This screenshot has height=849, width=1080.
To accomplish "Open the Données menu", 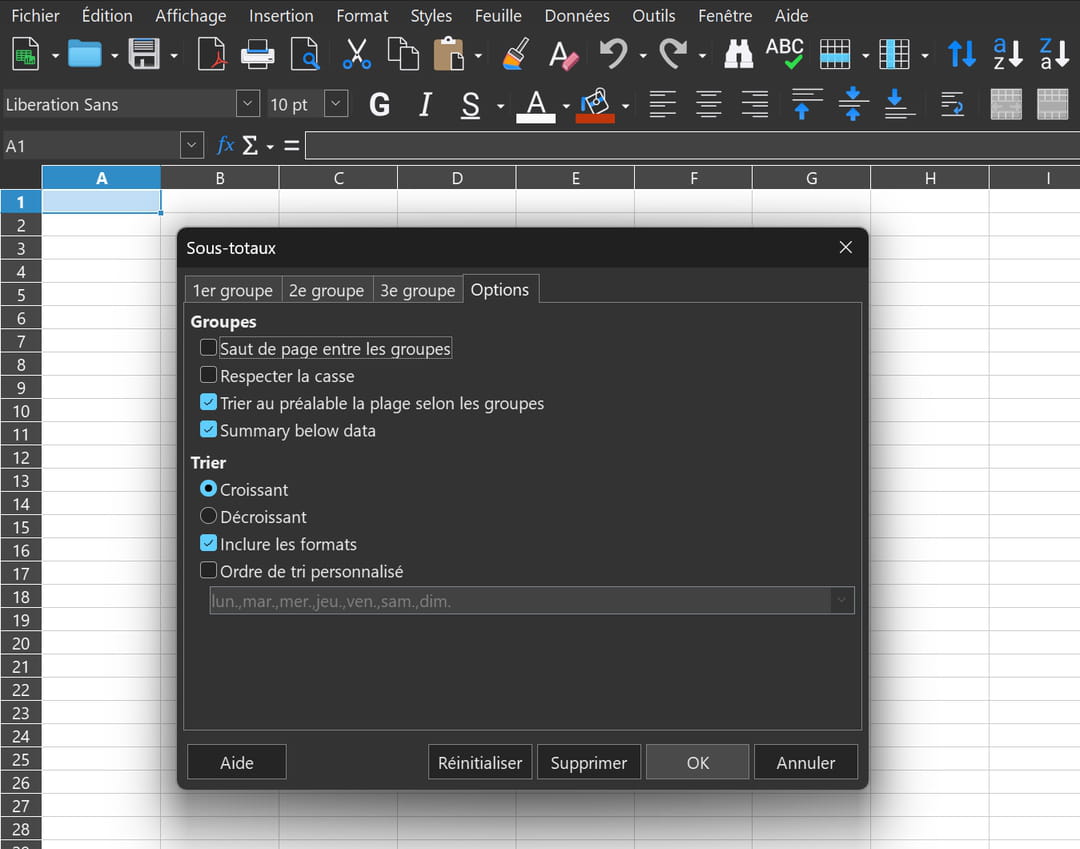I will [577, 16].
